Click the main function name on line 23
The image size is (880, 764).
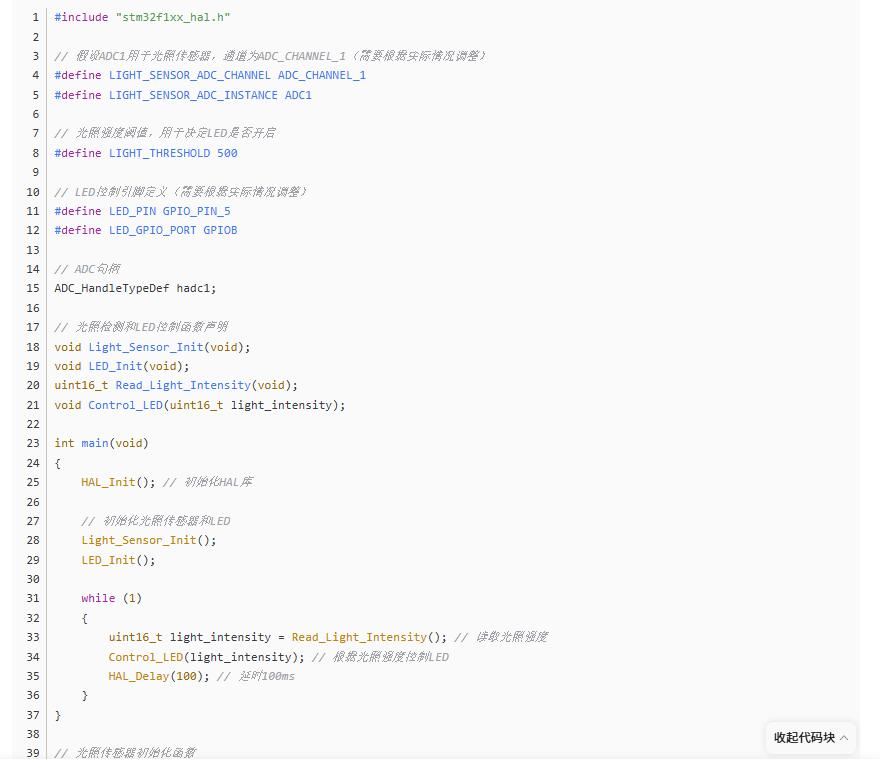click(x=94, y=443)
